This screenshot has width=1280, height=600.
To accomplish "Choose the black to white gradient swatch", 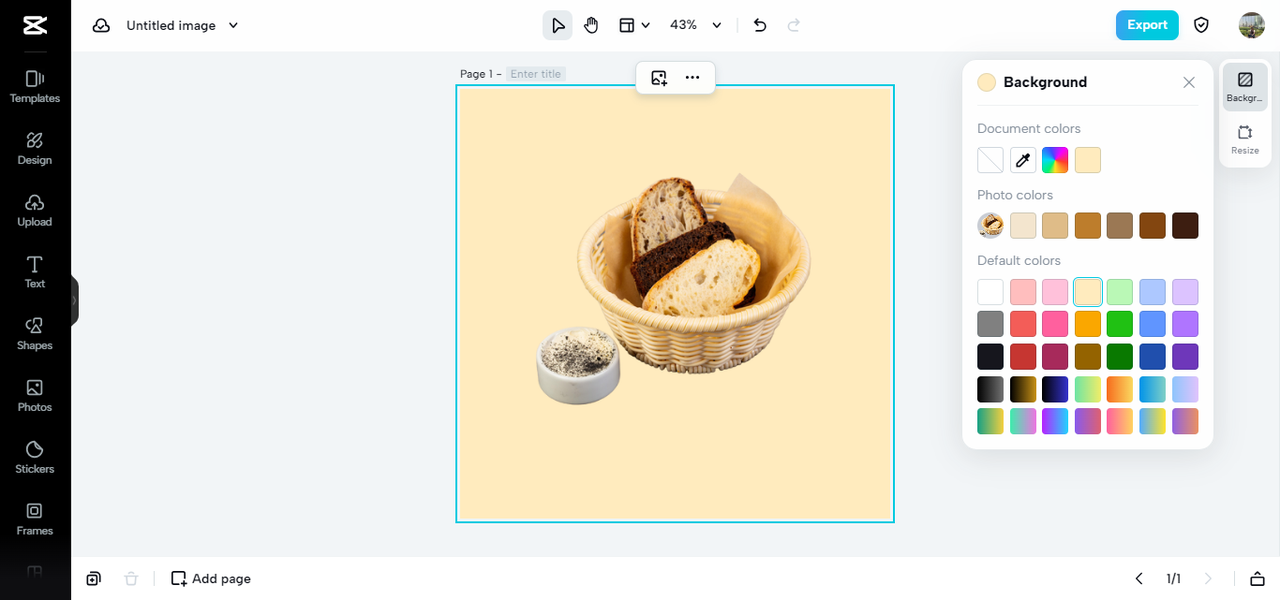I will click(x=990, y=389).
